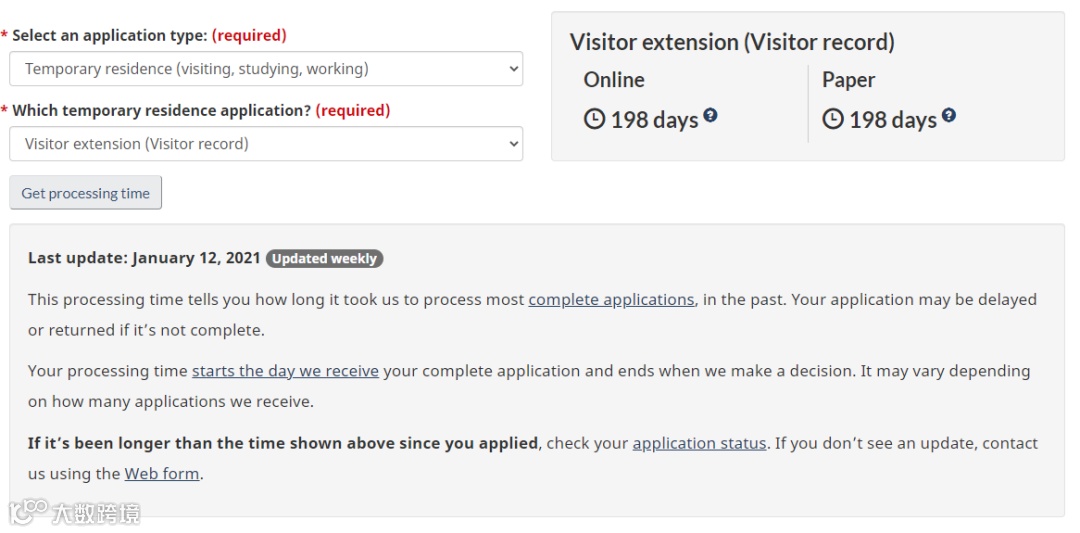Image resolution: width=1080 pixels, height=533 pixels.
Task: Select the Paper processing time label
Action: pos(848,80)
